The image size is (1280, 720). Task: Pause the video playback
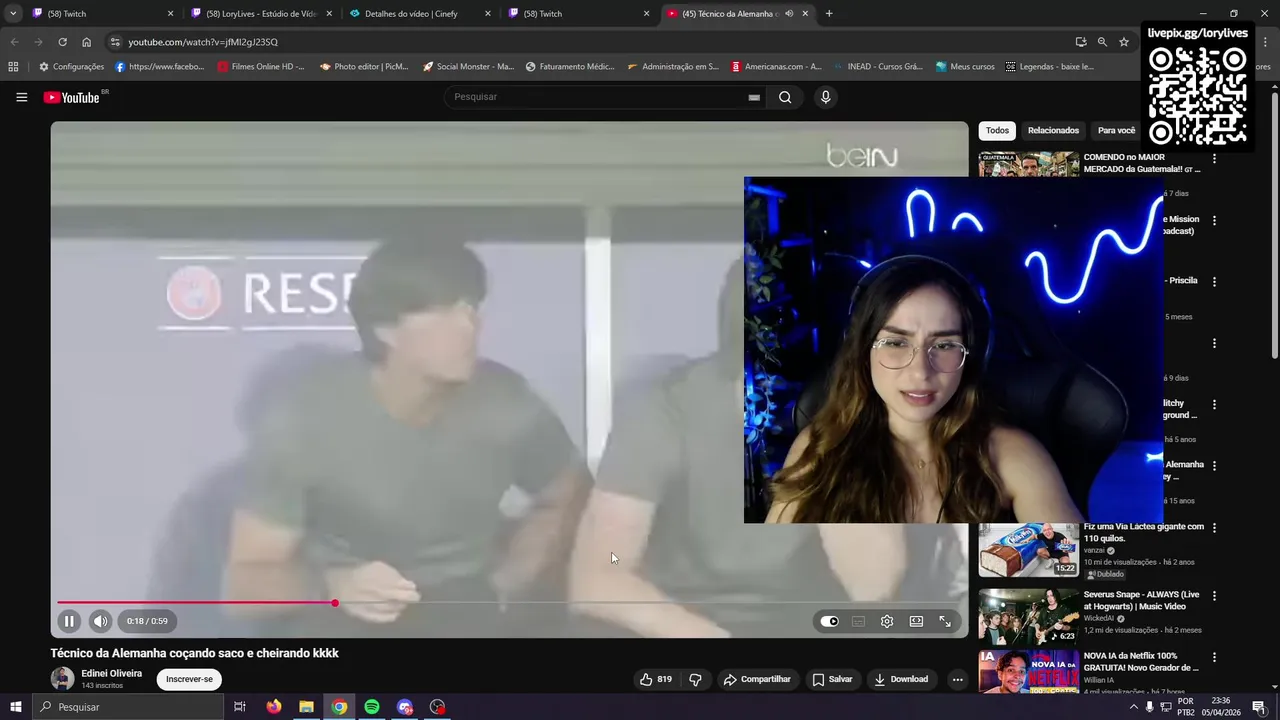tap(69, 621)
